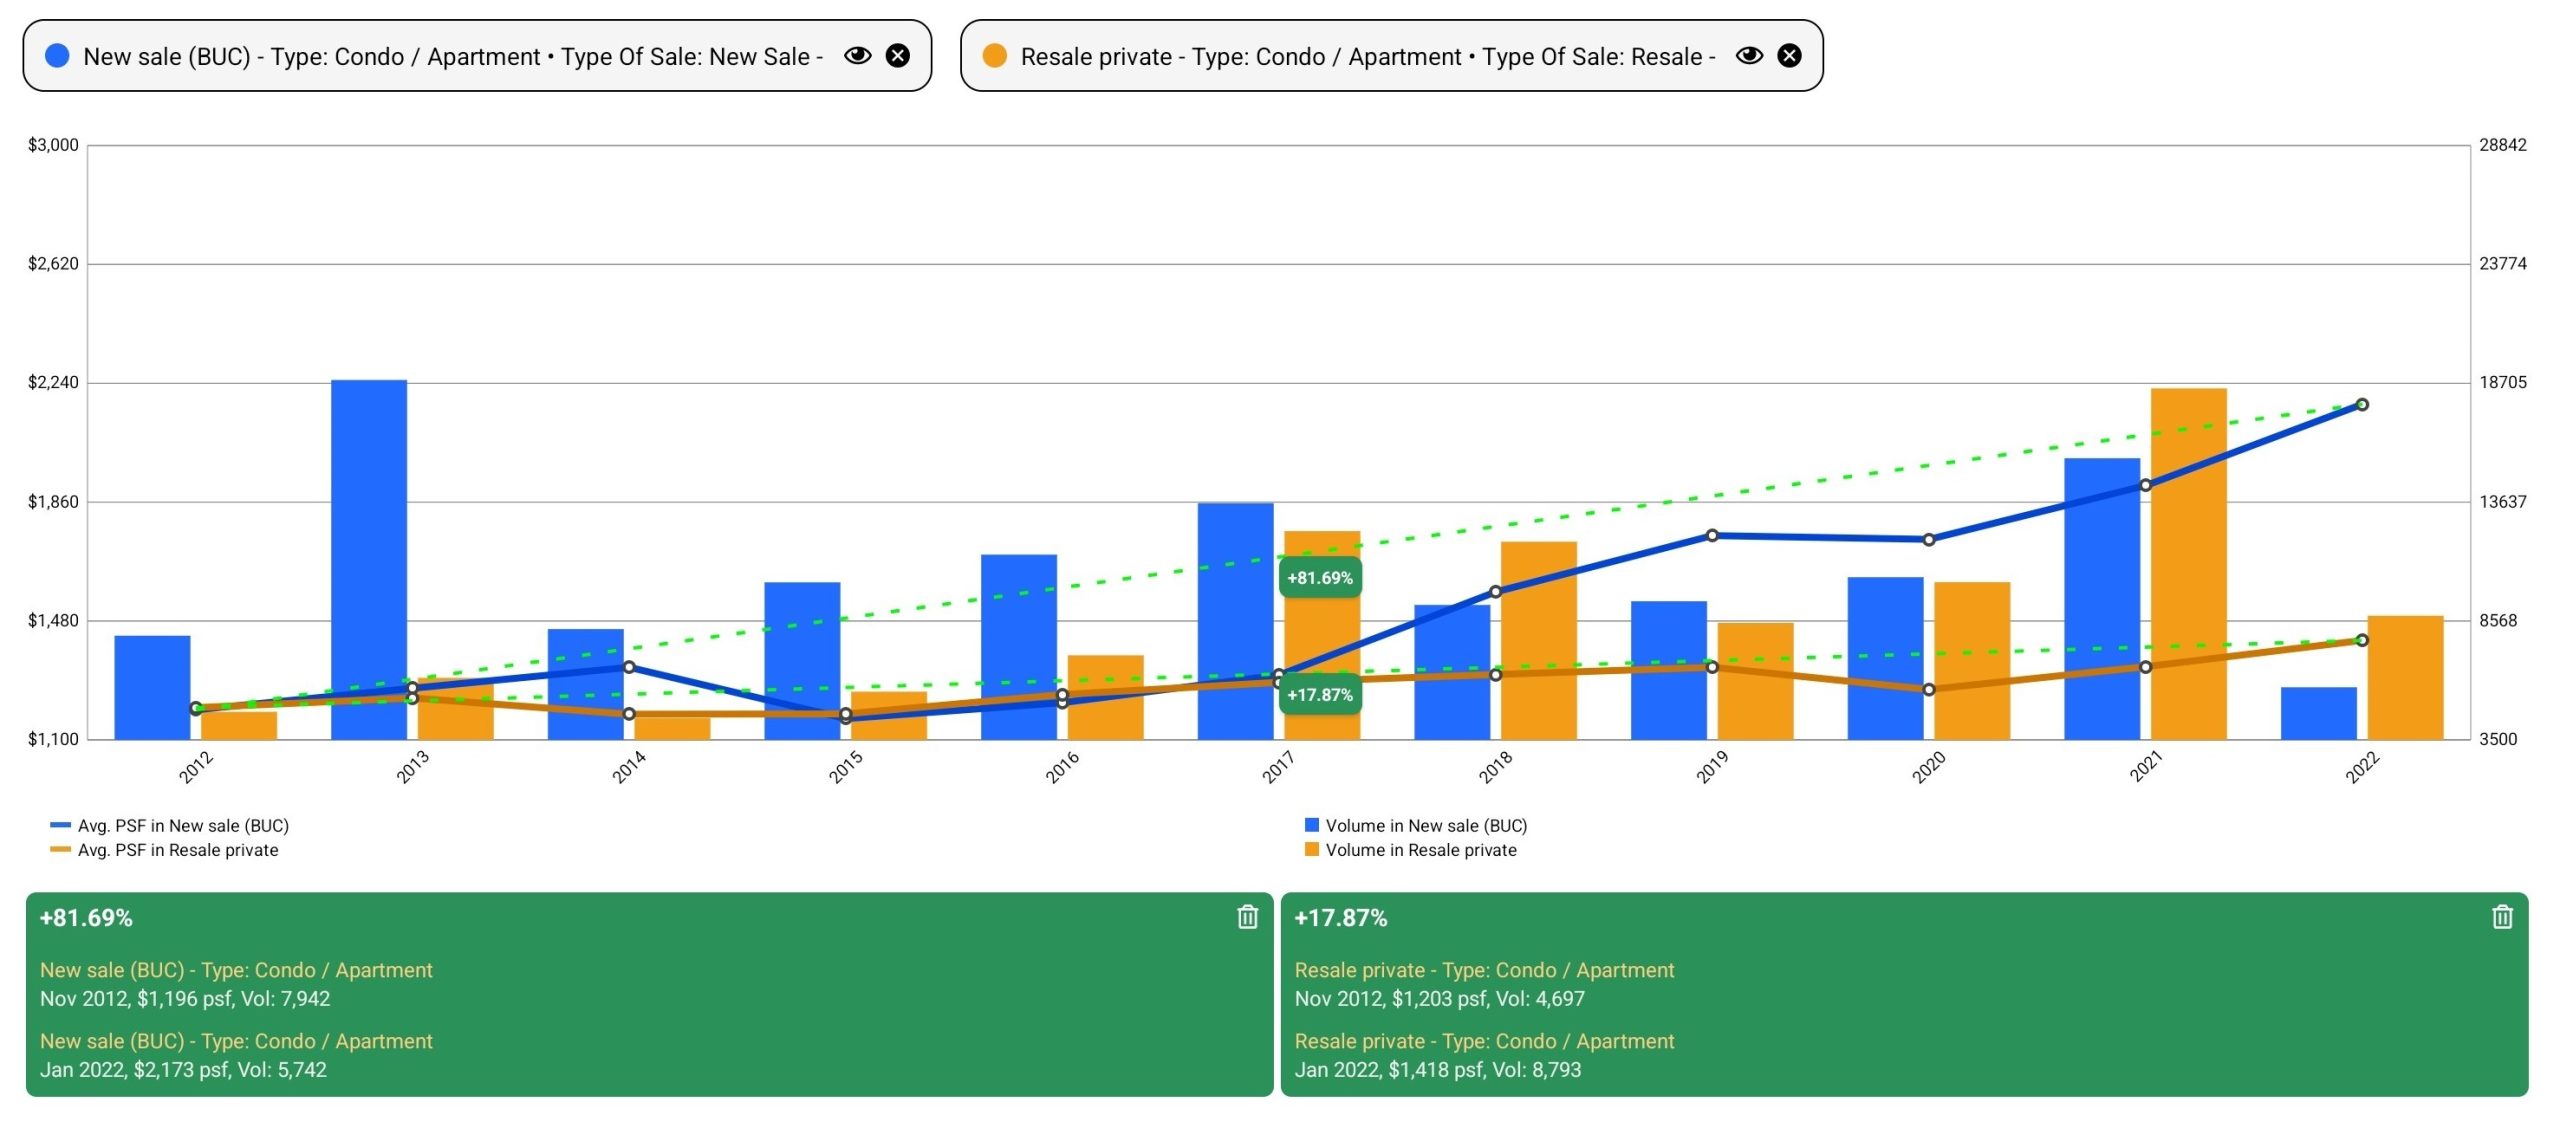Select the 2022 Resale private PSF data point
2560x1128 pixels.
[x=2362, y=640]
